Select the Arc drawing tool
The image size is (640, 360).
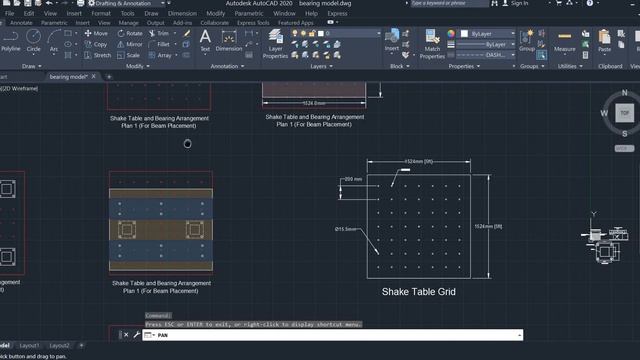pos(53,41)
